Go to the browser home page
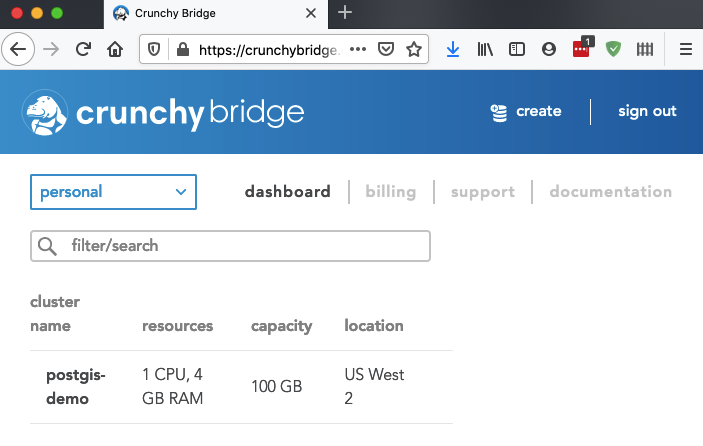This screenshot has width=703, height=446. tap(115, 49)
